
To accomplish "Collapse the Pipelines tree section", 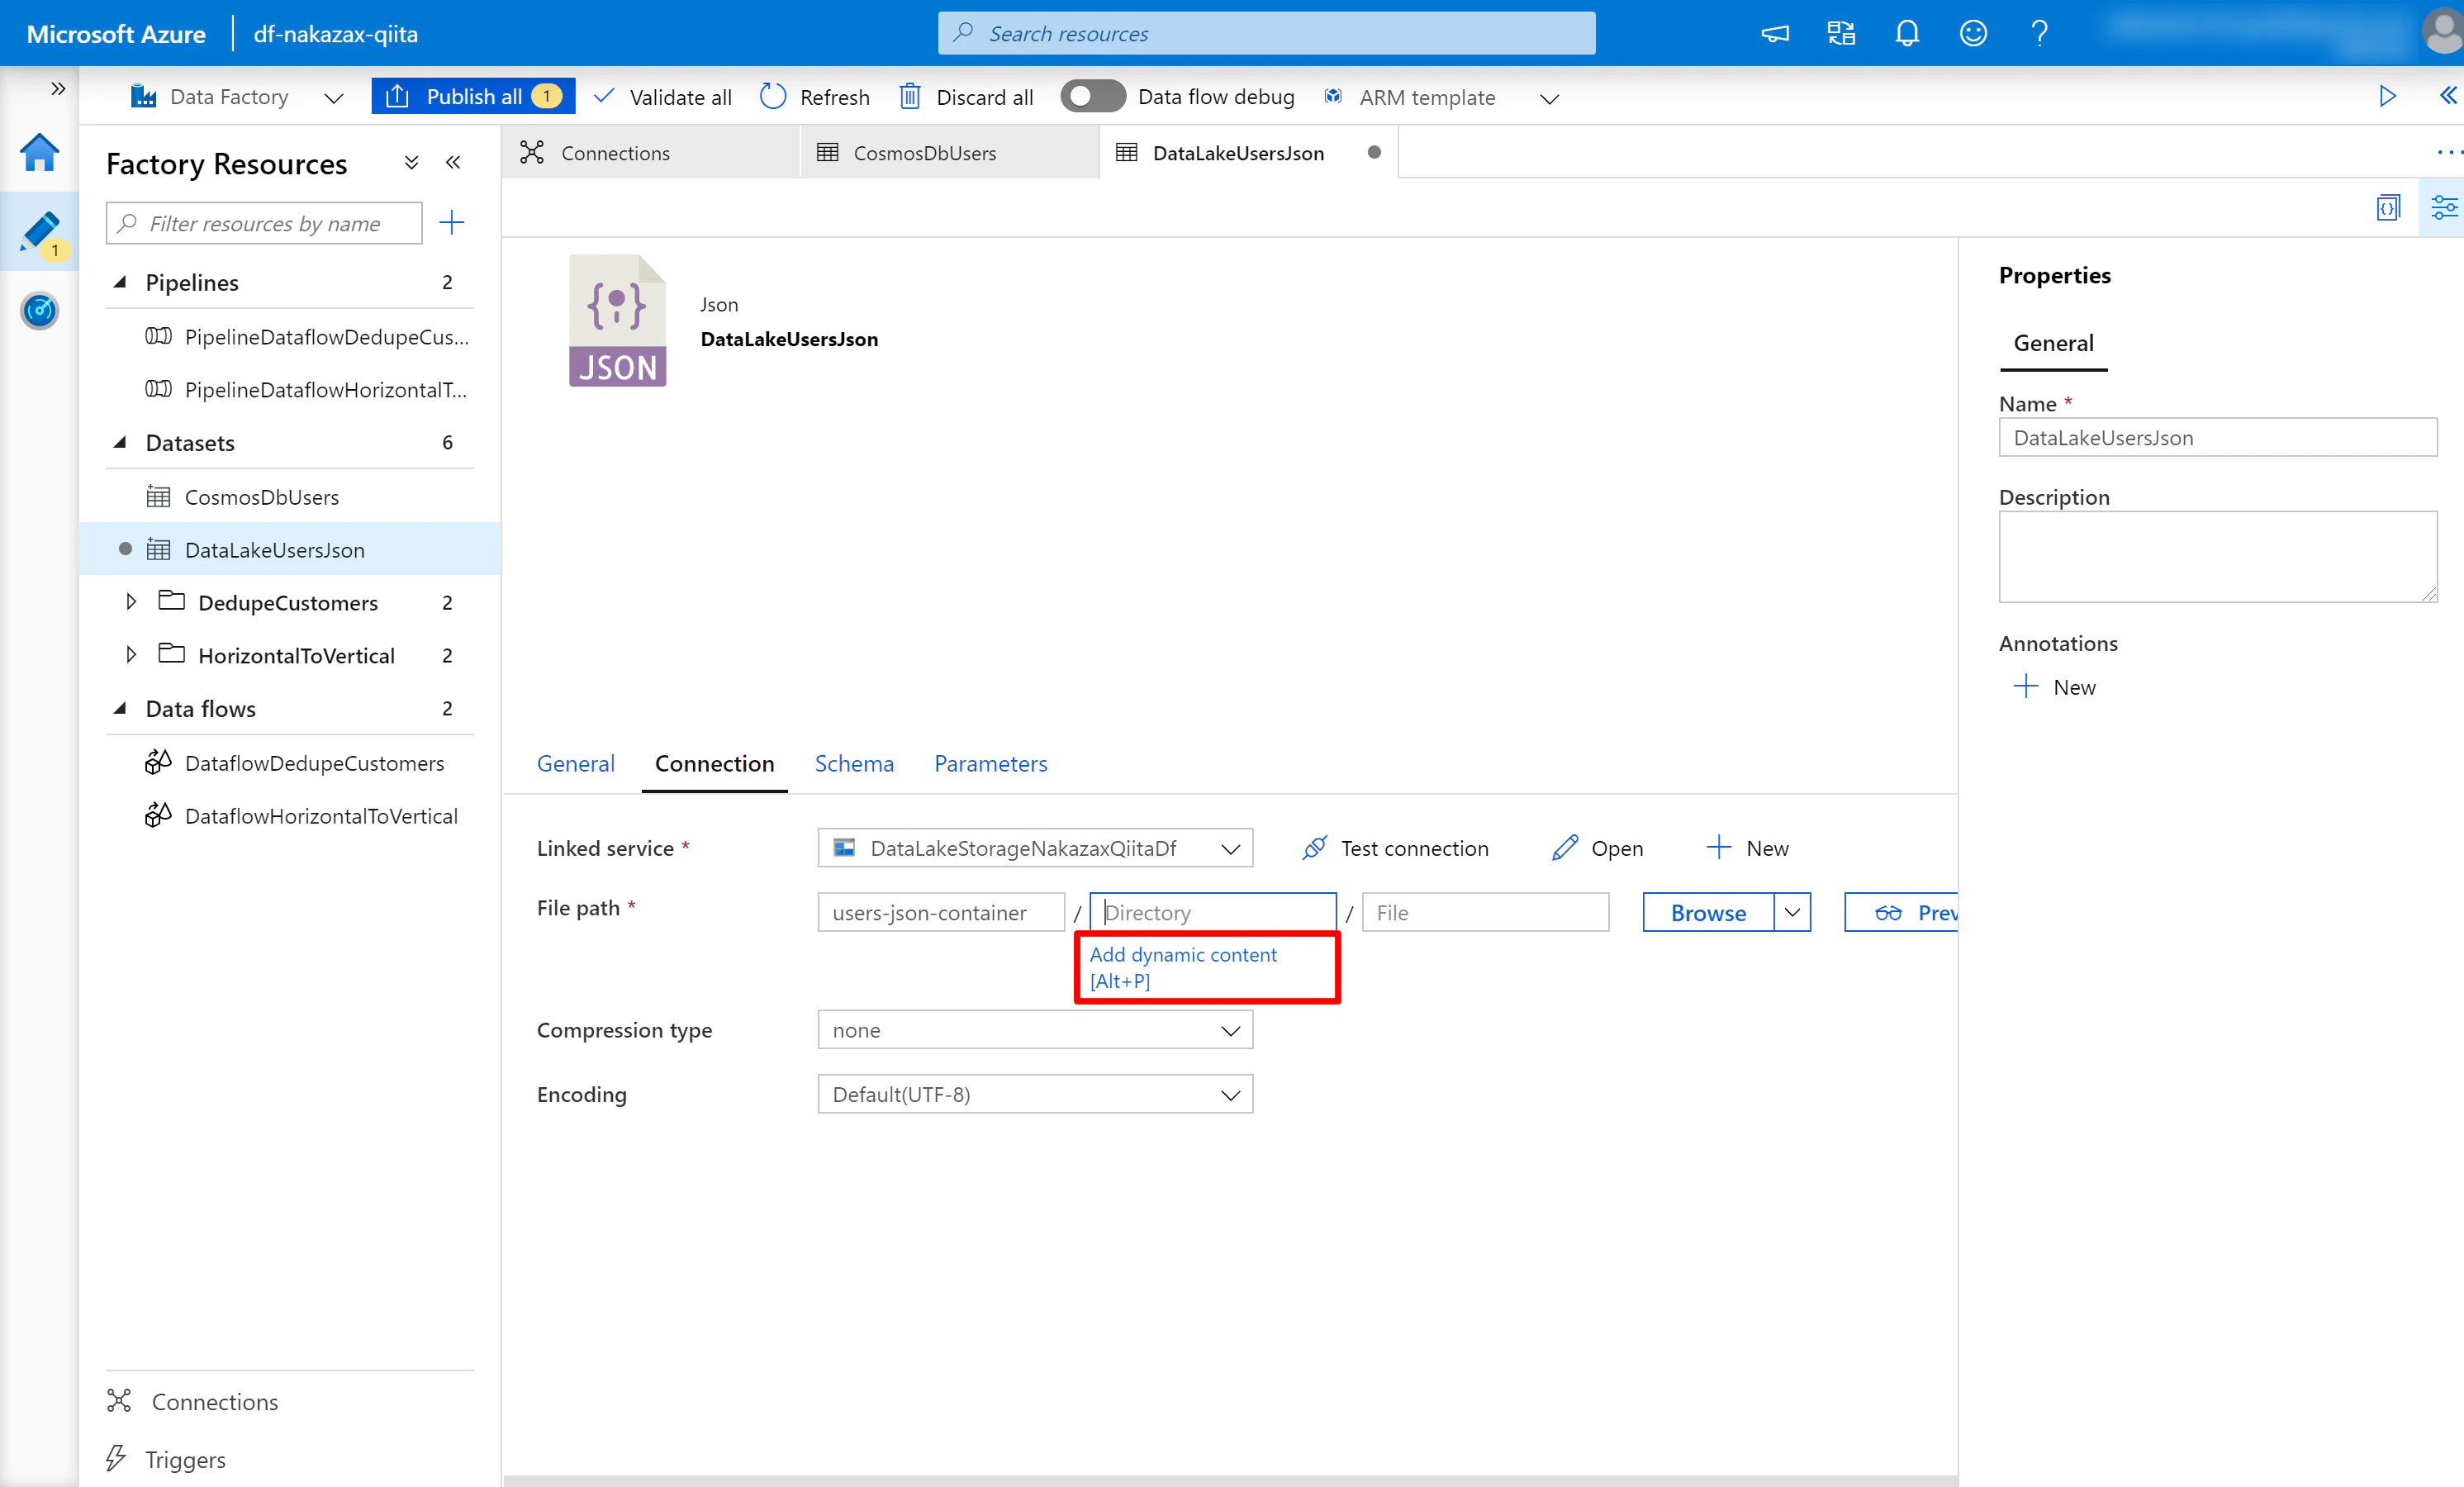I will point(120,282).
